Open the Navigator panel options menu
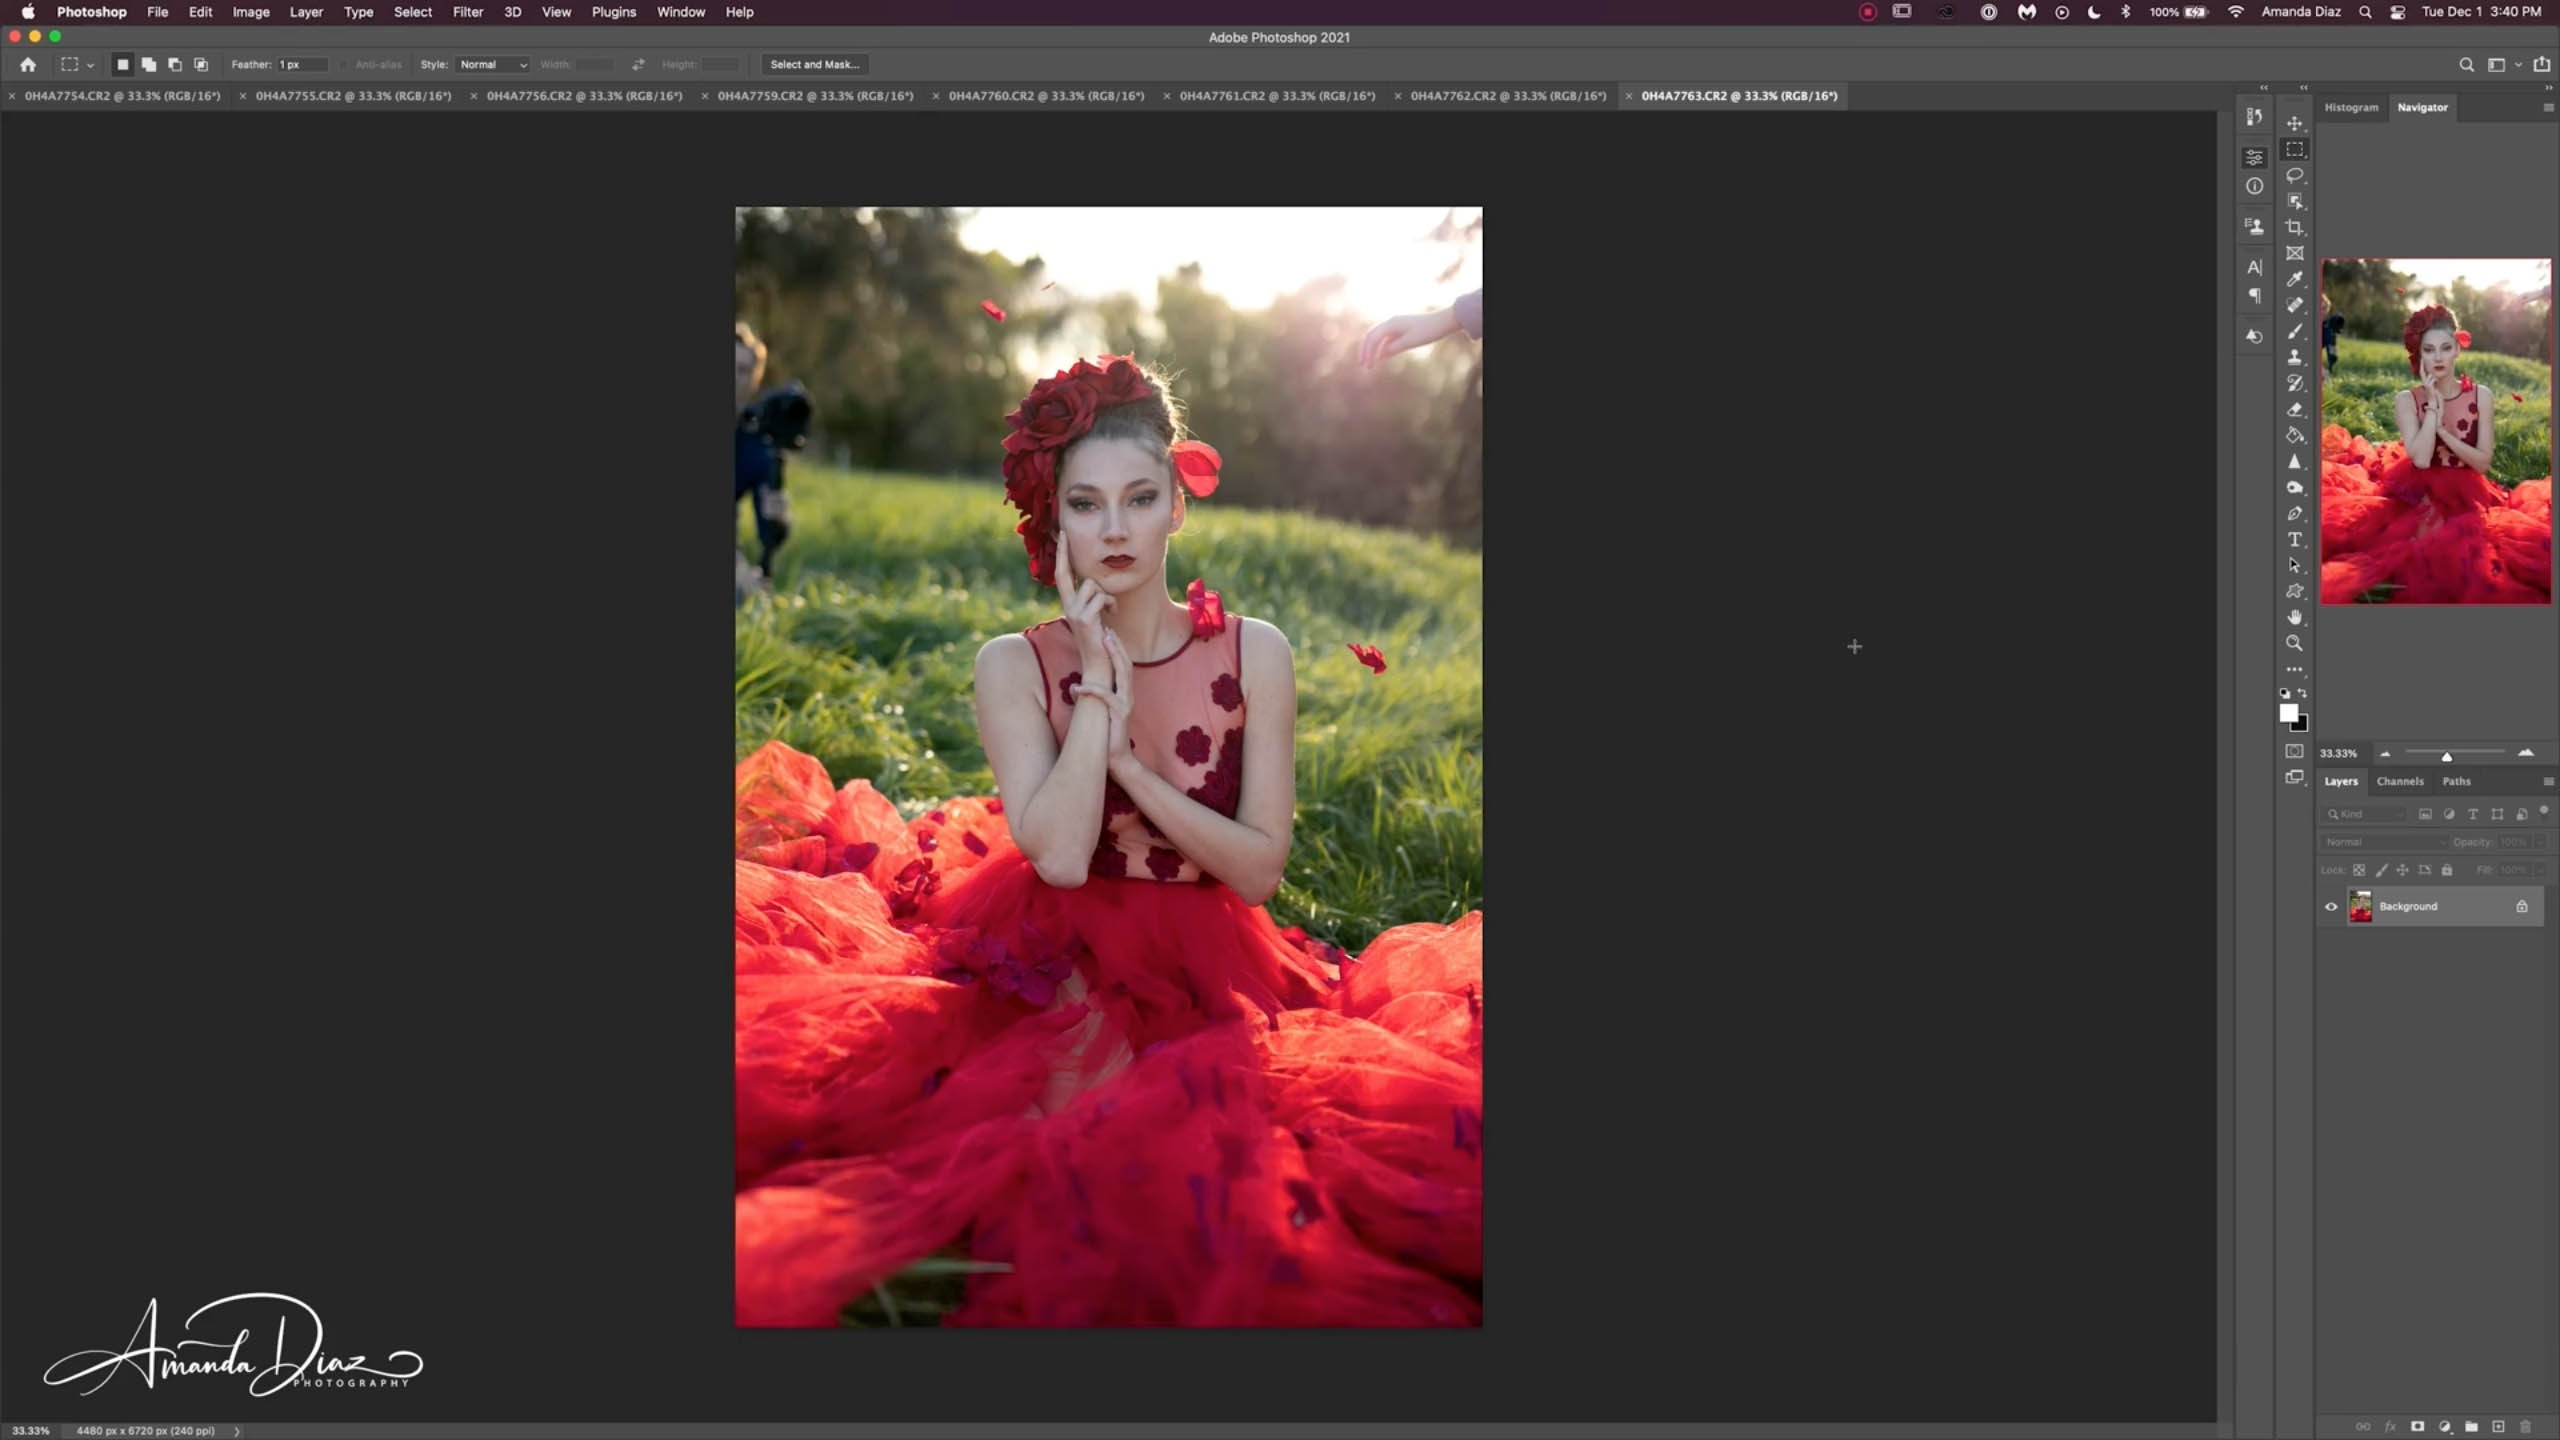The width and height of the screenshot is (2560, 1440). [x=2547, y=107]
